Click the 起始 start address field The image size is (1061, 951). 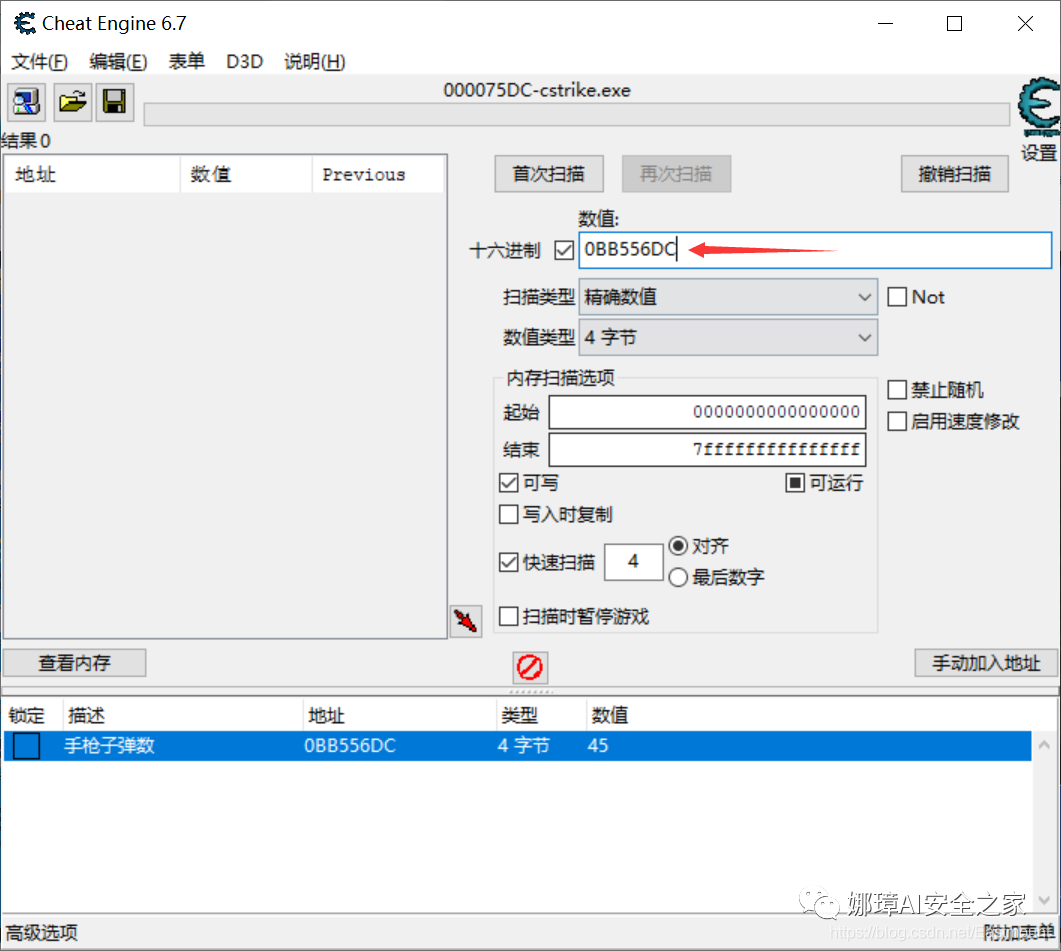pyautogui.click(x=707, y=412)
